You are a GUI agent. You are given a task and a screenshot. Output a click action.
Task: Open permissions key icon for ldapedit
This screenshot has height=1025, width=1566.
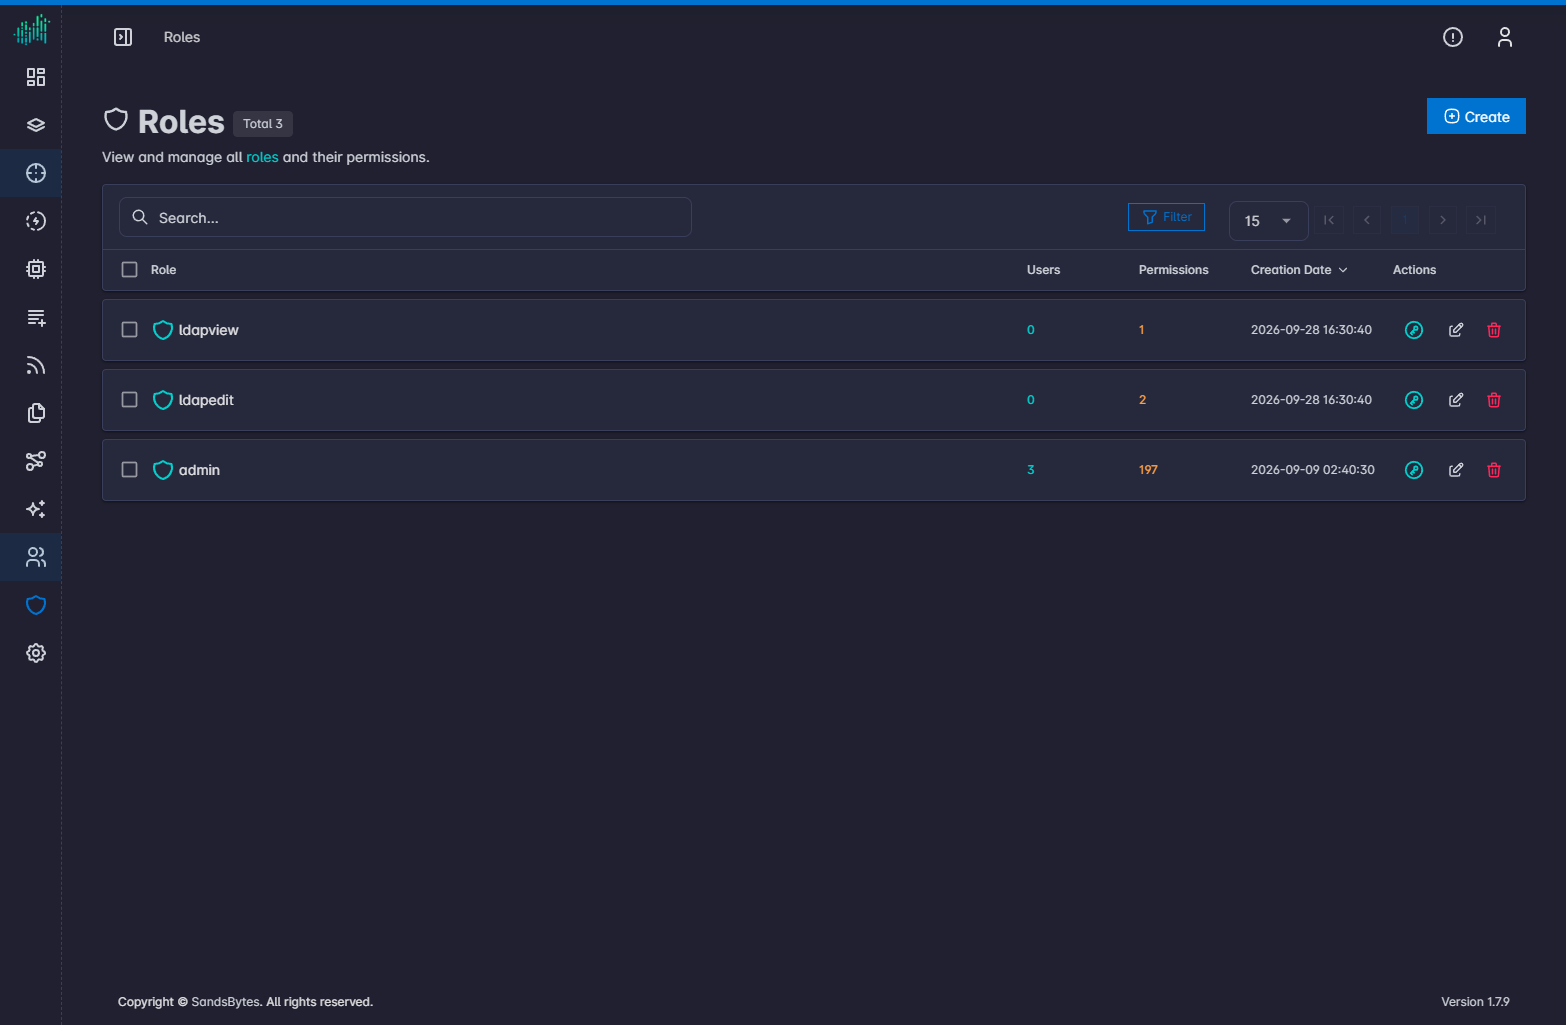point(1414,400)
